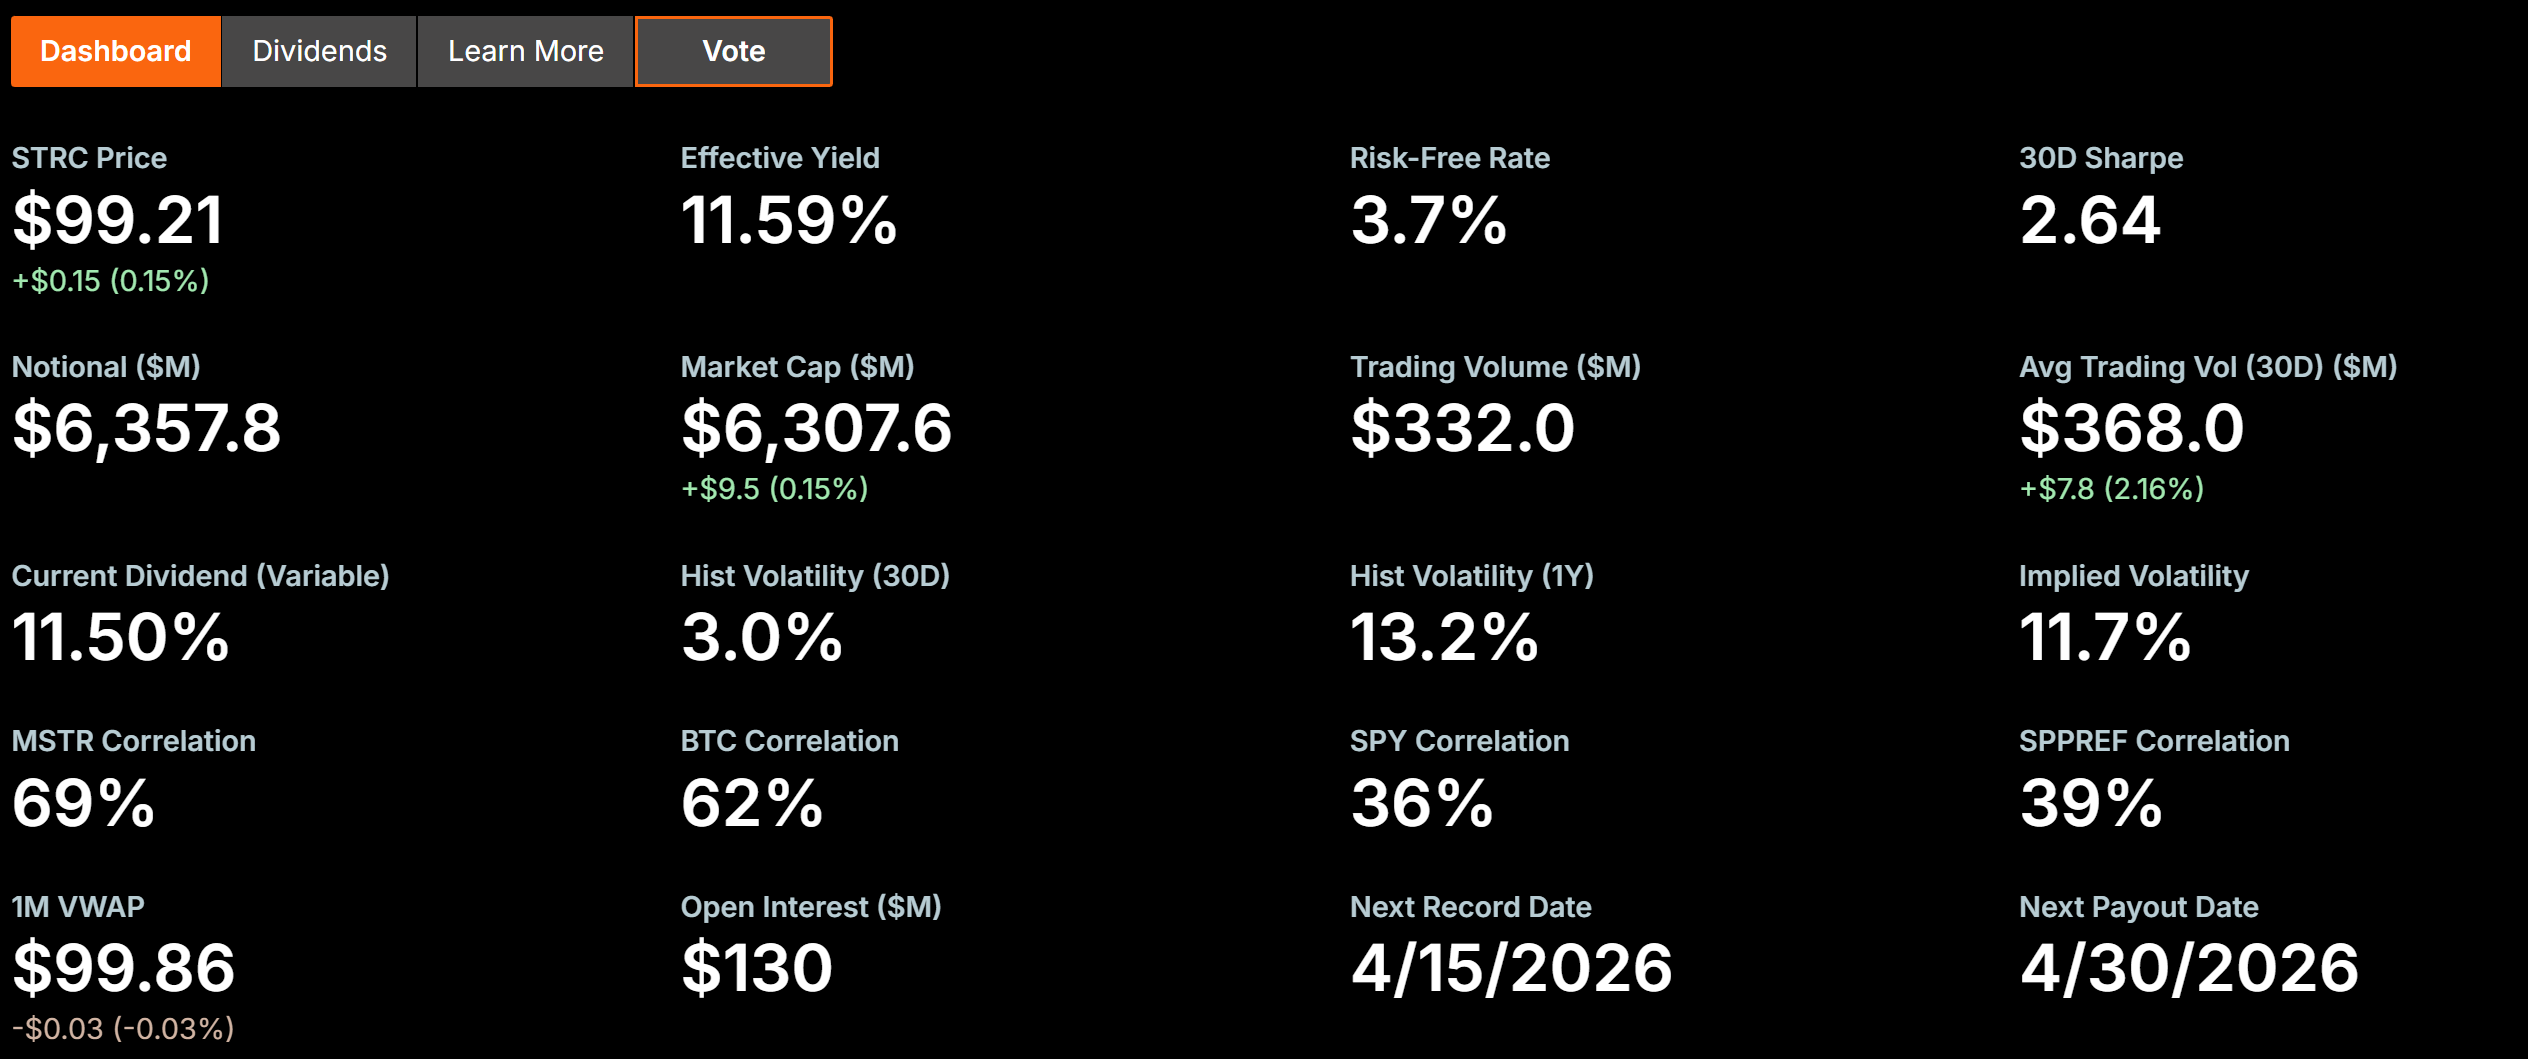
Task: Click the Next Record Date
Action: (x=1510, y=966)
